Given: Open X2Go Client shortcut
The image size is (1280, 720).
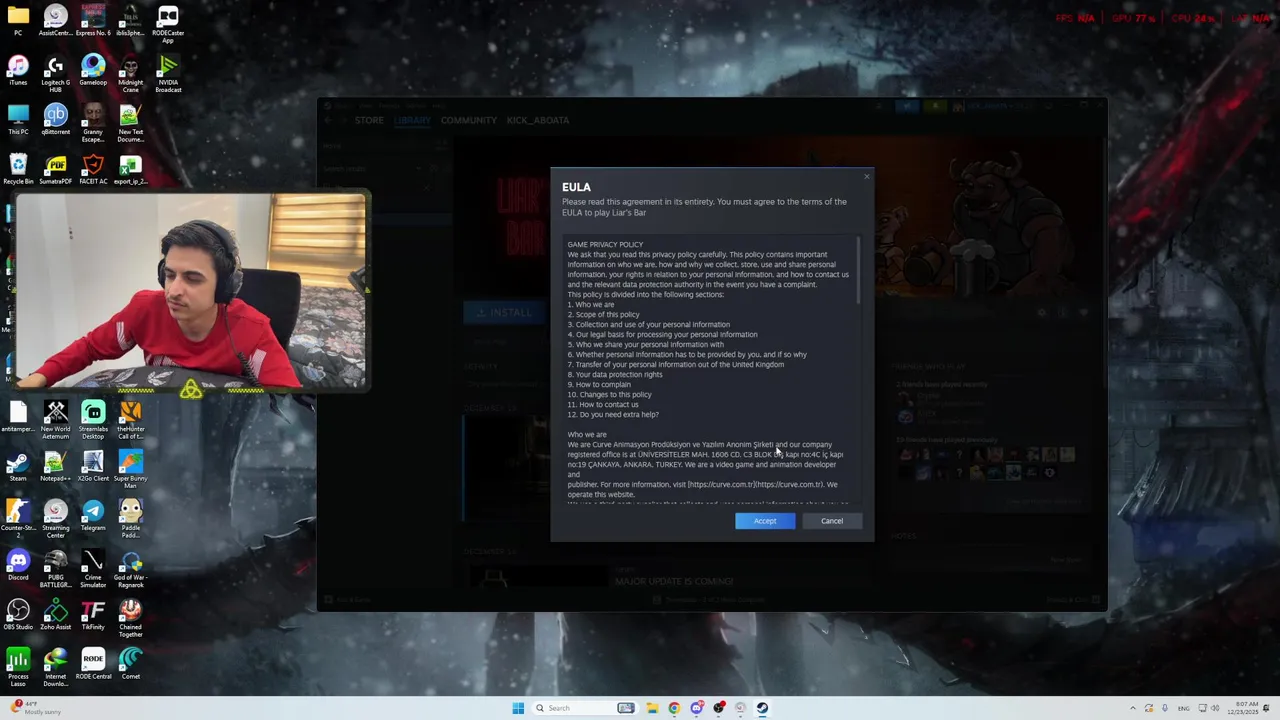Looking at the screenshot, I should [x=93, y=467].
